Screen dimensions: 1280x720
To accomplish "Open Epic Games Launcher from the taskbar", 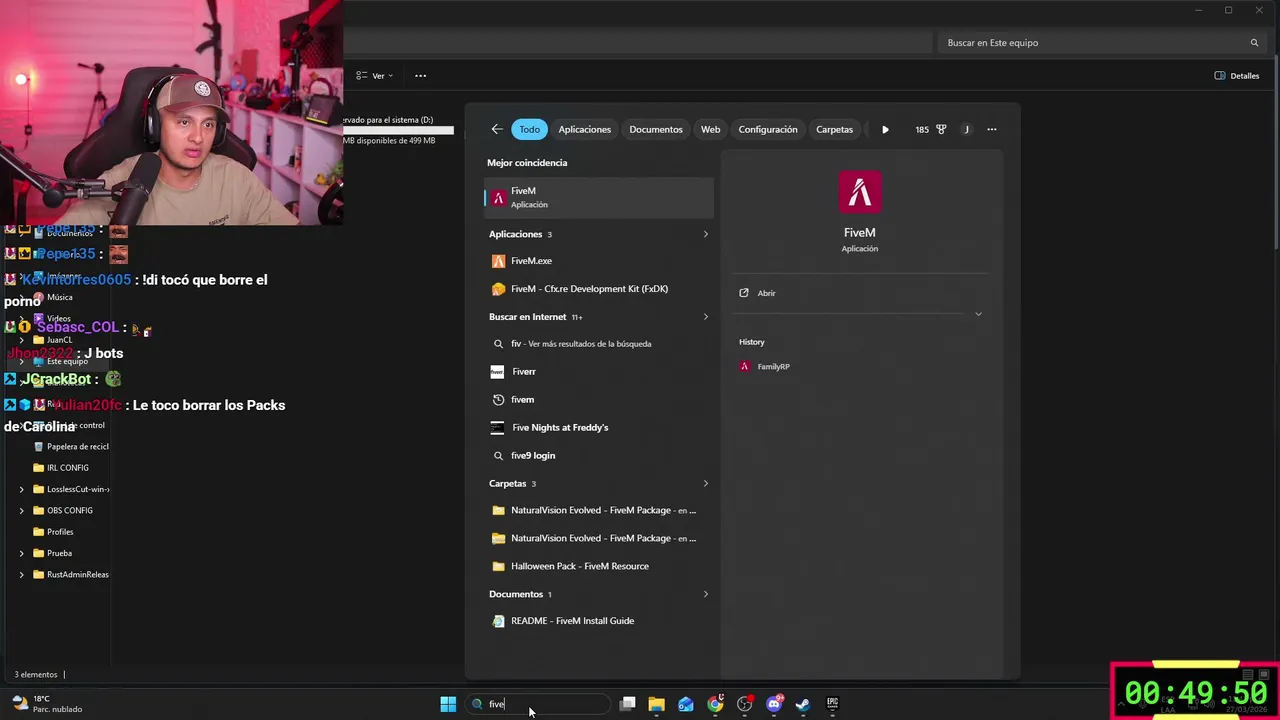I will coord(832,704).
